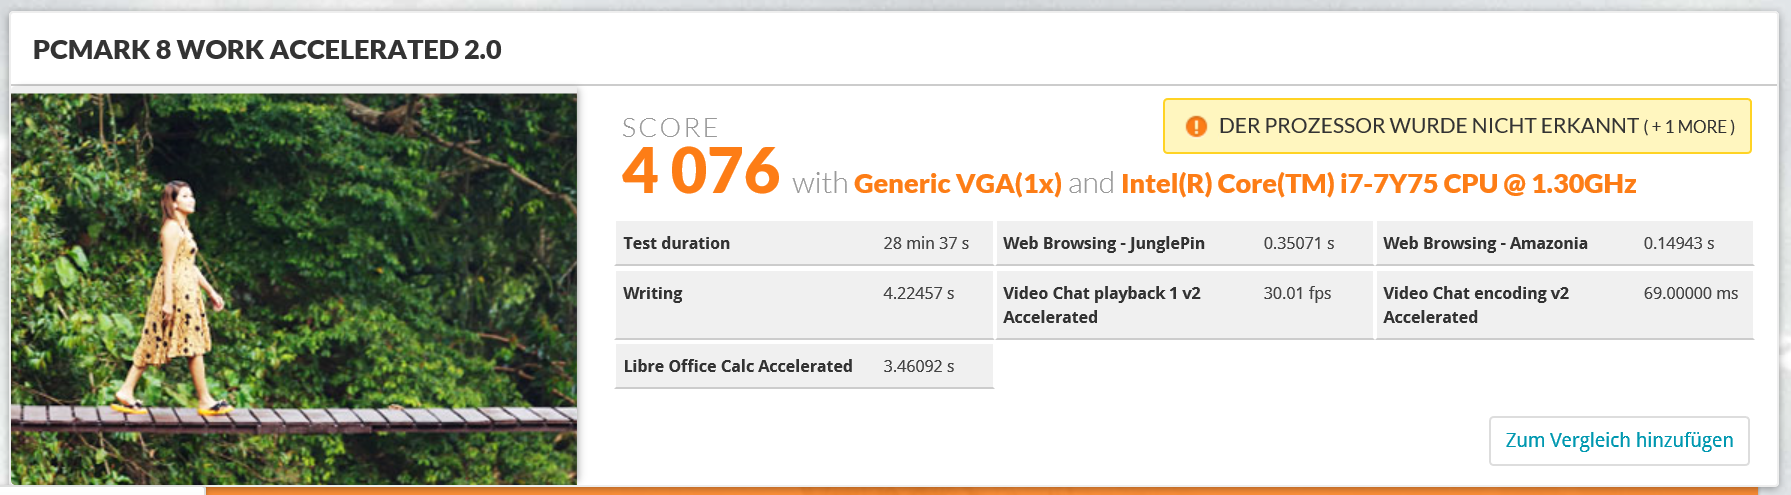
Task: Select the 69.00000 ms encoding value
Action: click(x=1690, y=293)
